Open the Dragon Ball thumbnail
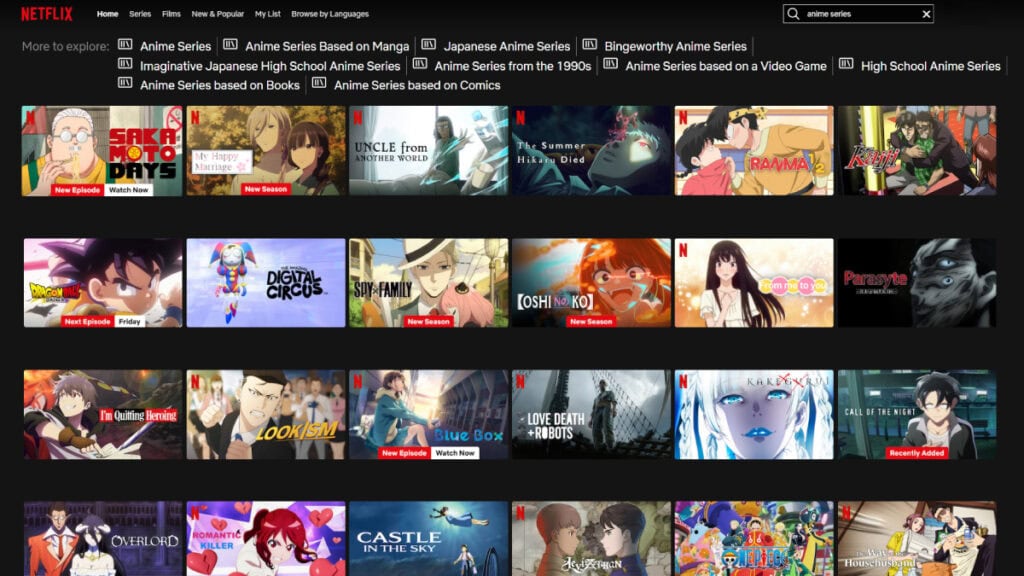The width and height of the screenshot is (1024, 576). (103, 283)
